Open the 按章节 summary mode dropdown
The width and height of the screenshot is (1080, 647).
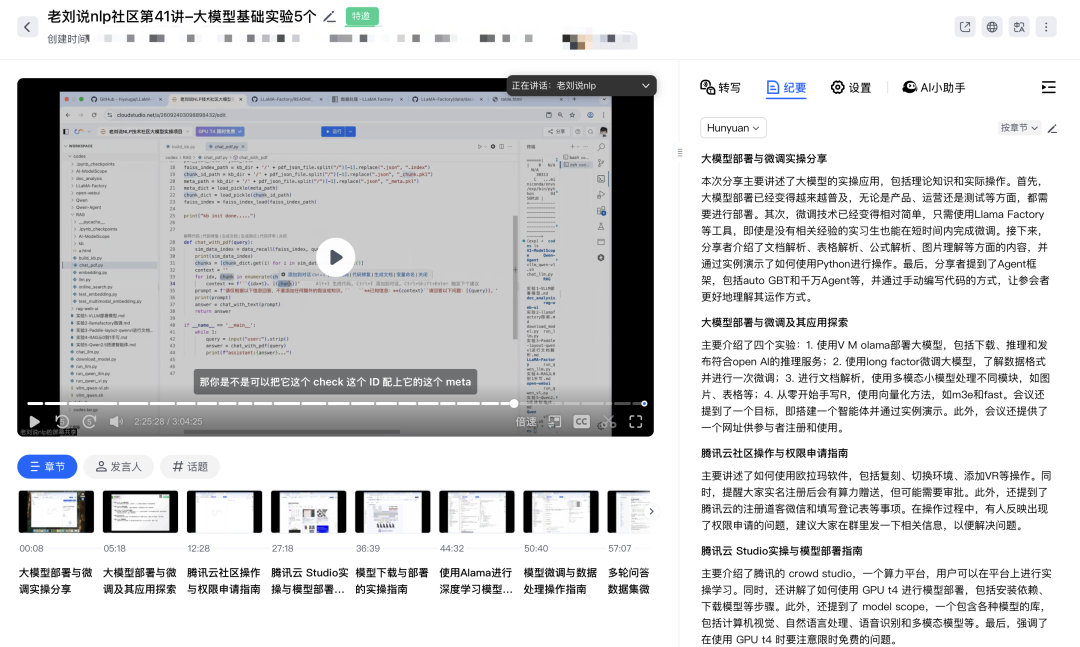(1019, 127)
